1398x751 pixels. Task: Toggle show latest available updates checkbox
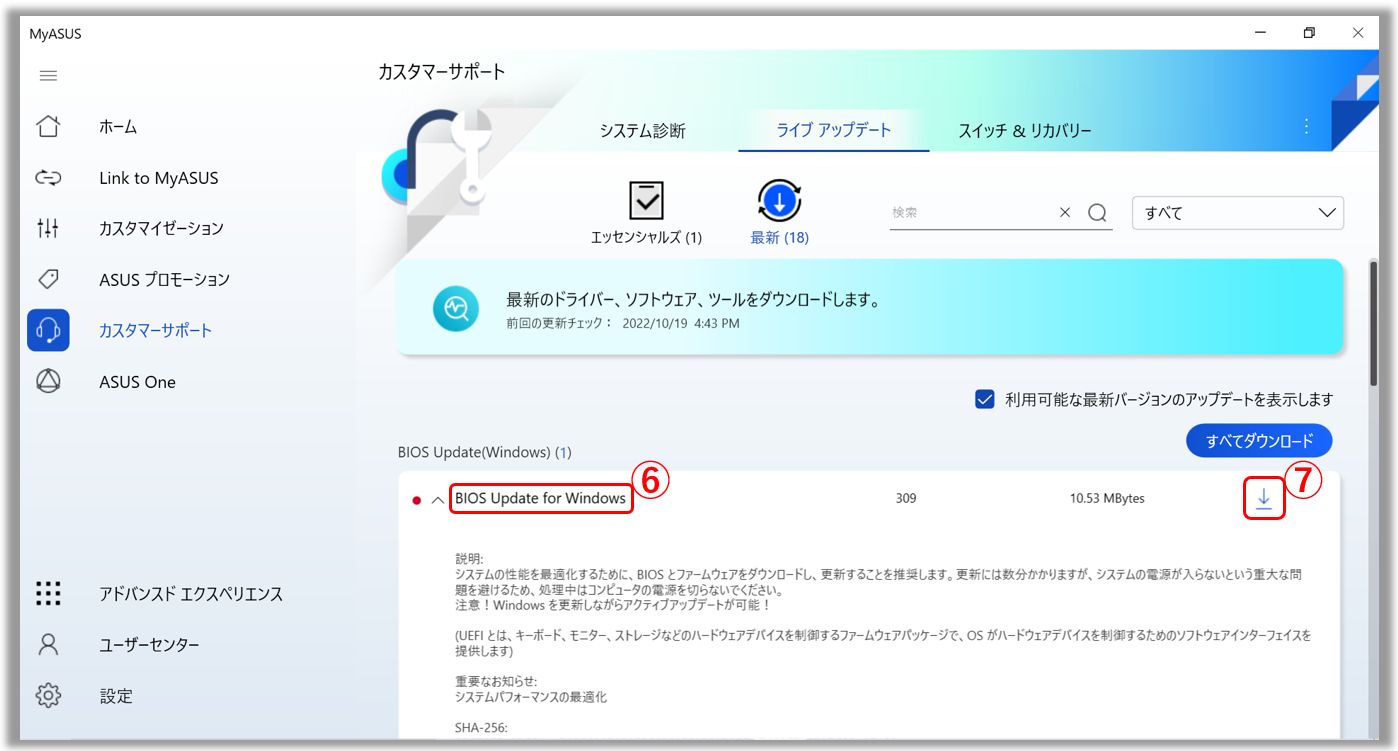pos(984,399)
